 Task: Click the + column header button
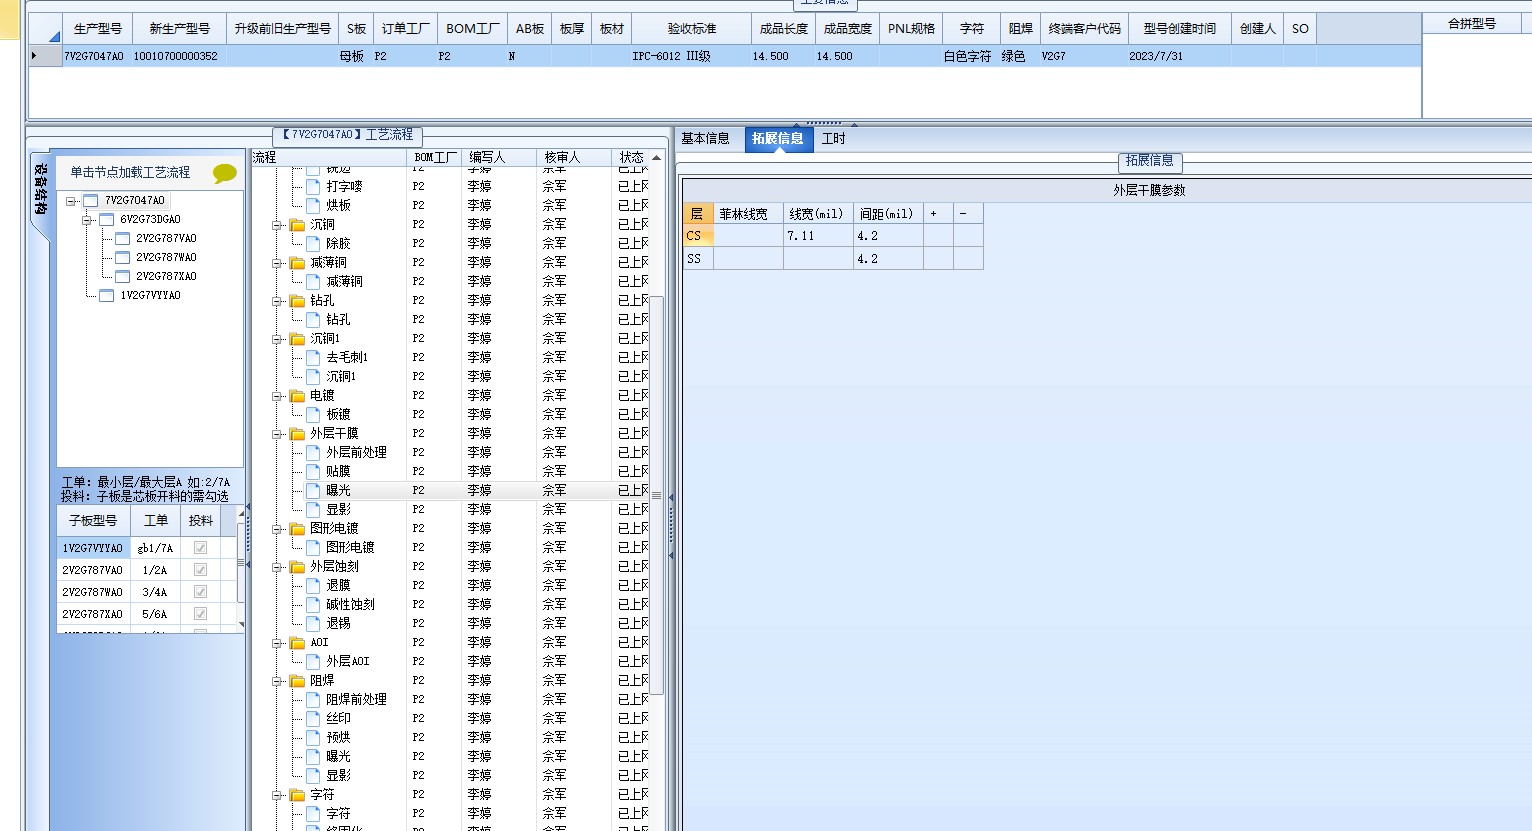click(x=938, y=214)
